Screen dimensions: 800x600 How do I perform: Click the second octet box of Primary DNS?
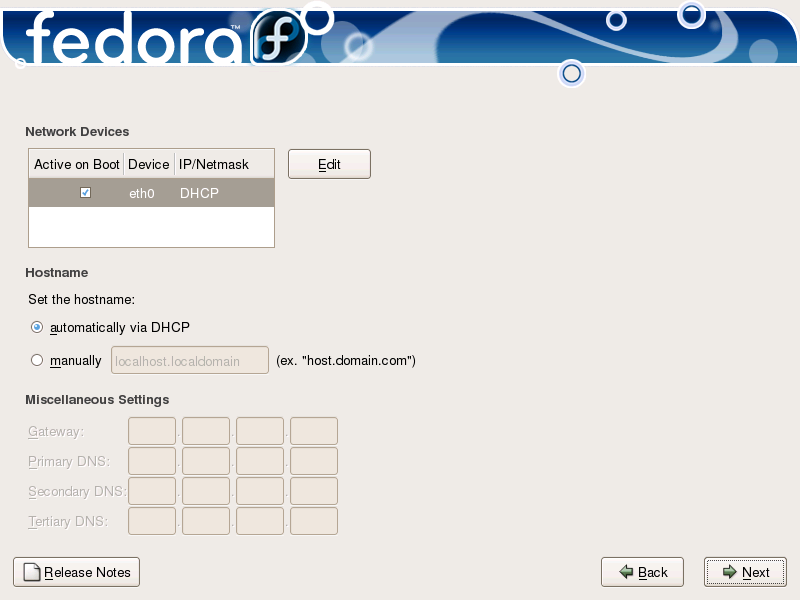[206, 461]
